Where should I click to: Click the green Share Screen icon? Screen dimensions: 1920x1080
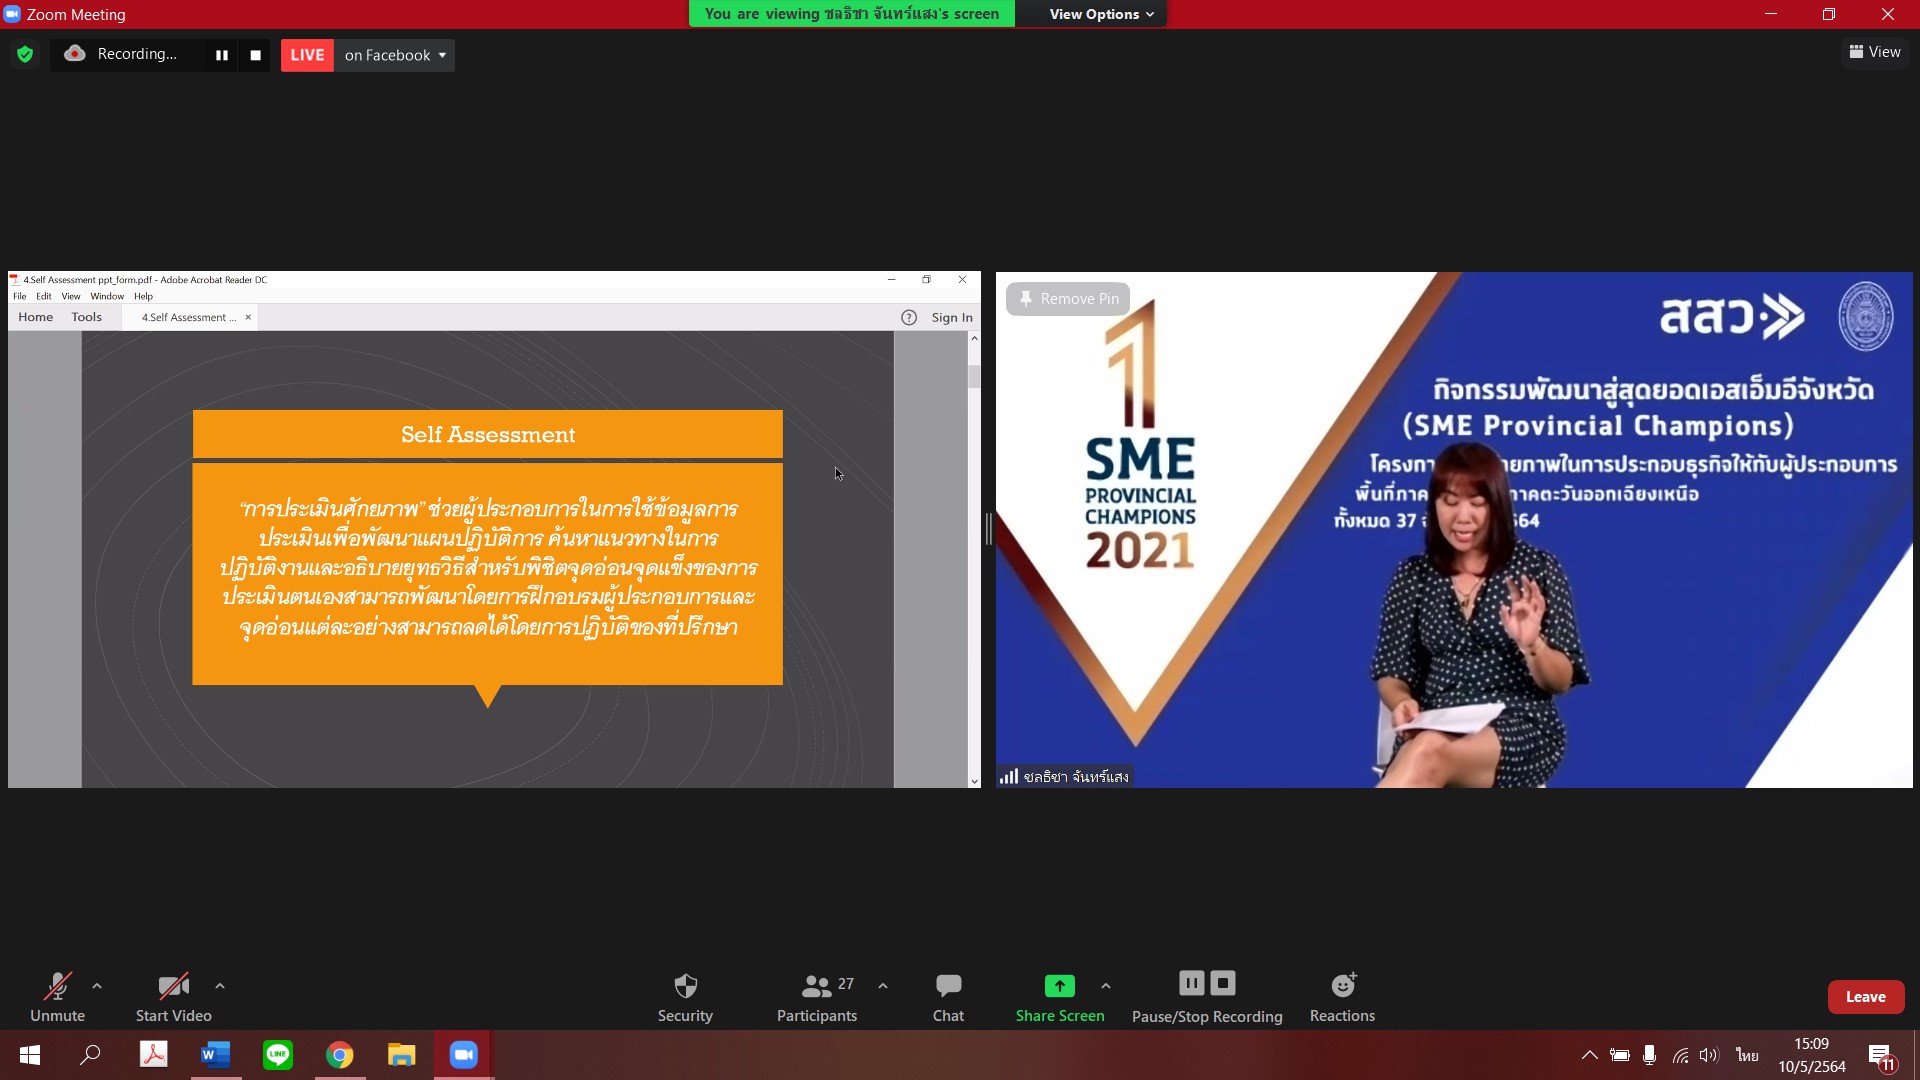1059,986
